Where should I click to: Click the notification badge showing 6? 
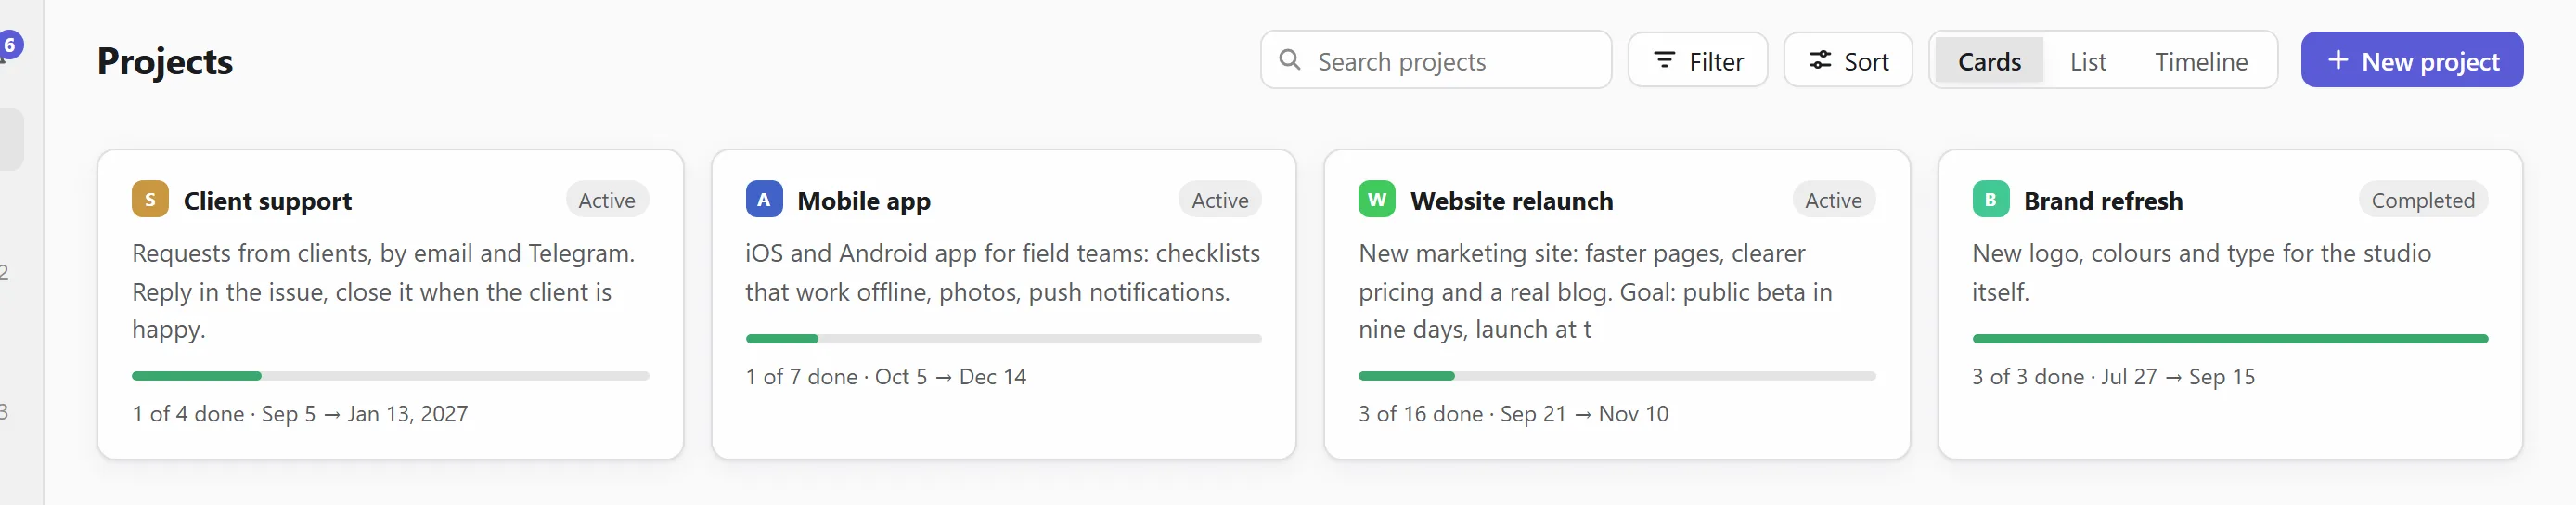10,45
